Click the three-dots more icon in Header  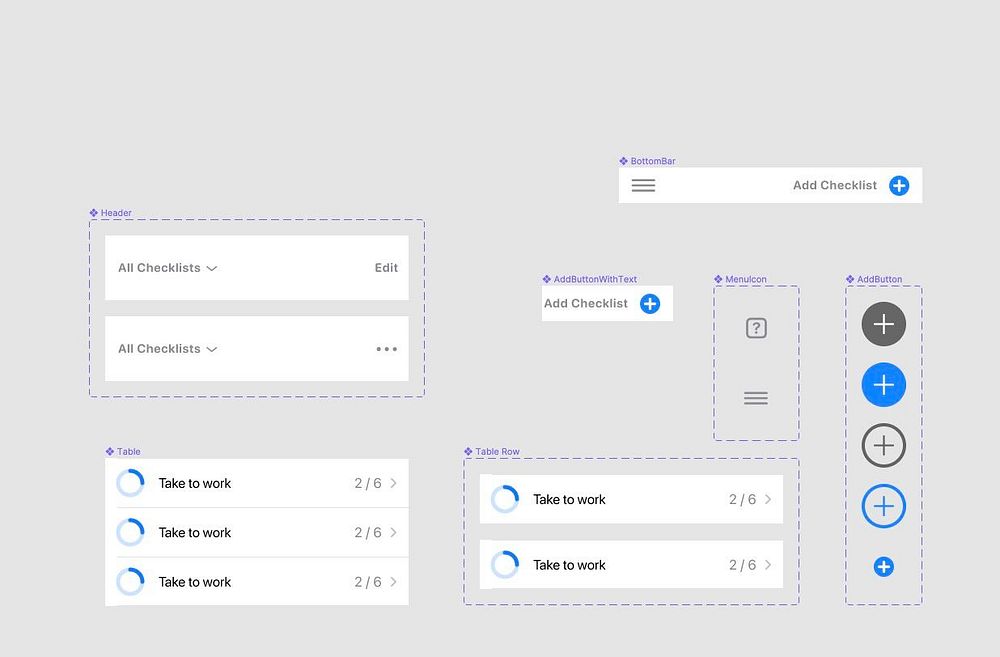(x=386, y=349)
